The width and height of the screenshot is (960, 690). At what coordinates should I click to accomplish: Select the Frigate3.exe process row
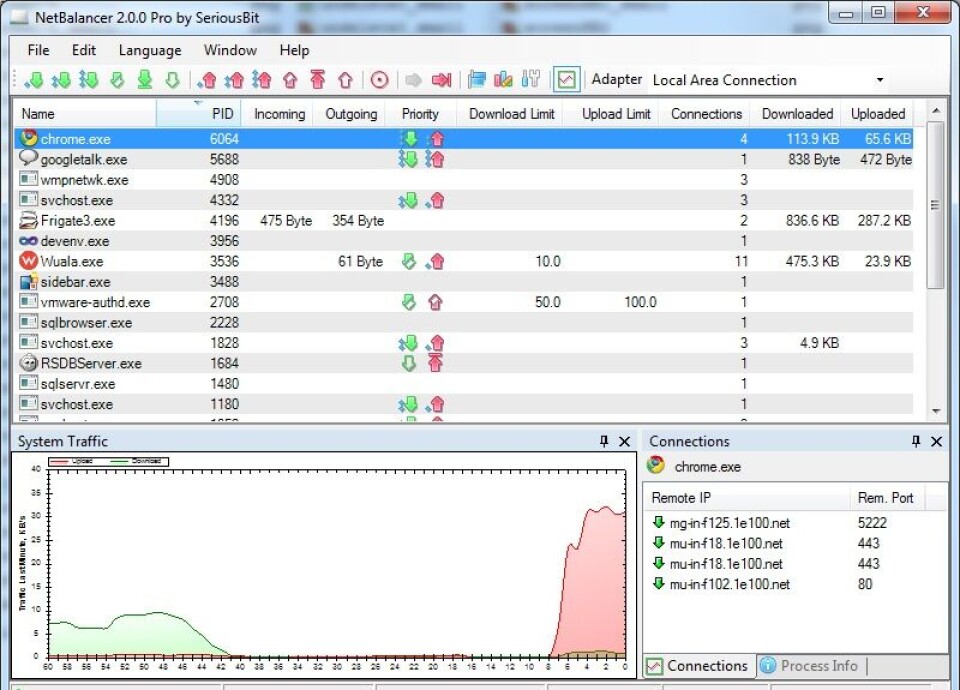pyautogui.click(x=463, y=220)
